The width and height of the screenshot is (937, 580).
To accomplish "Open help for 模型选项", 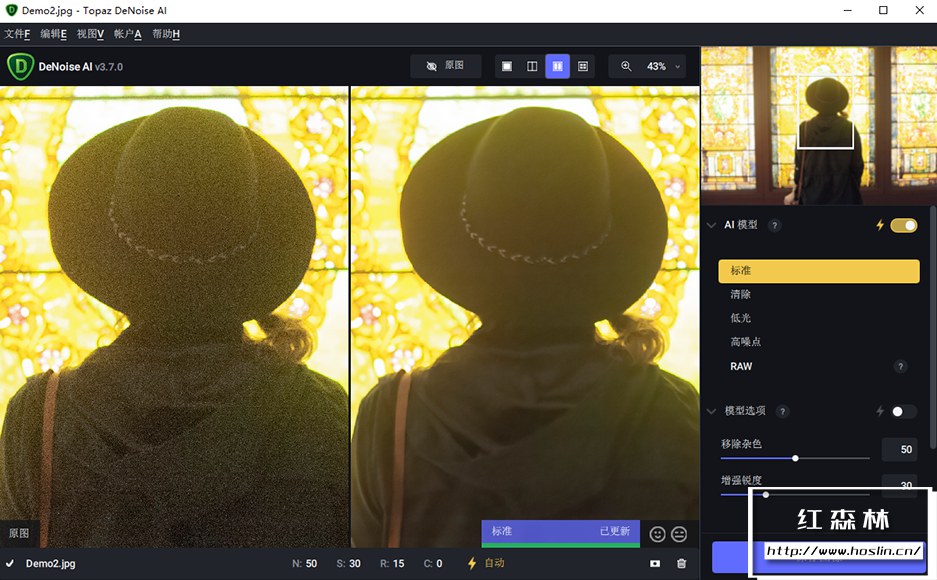I will [782, 411].
